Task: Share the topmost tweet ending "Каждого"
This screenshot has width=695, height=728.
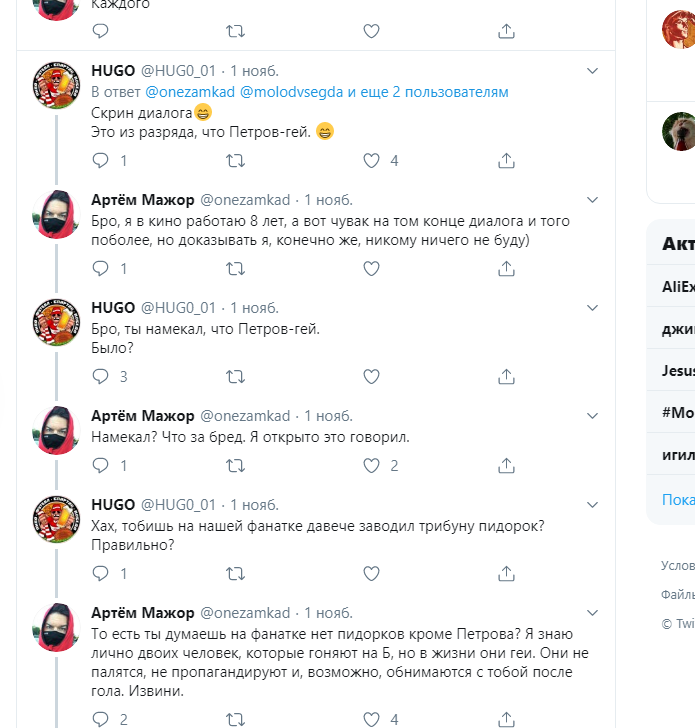Action: pyautogui.click(x=507, y=31)
